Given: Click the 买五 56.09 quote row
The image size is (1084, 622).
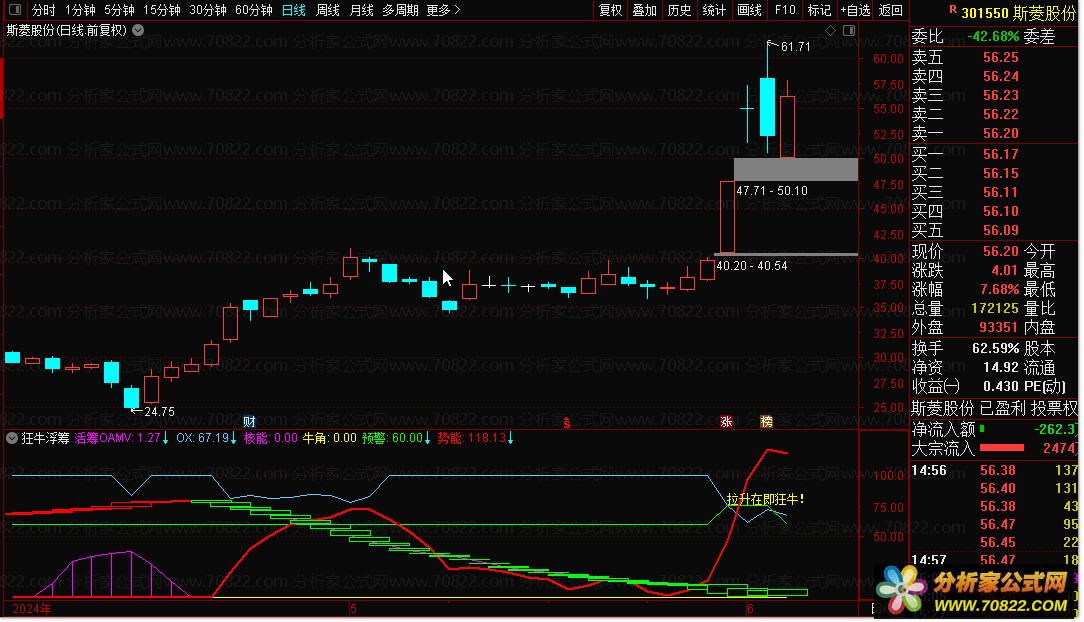Looking at the screenshot, I should pos(966,230).
